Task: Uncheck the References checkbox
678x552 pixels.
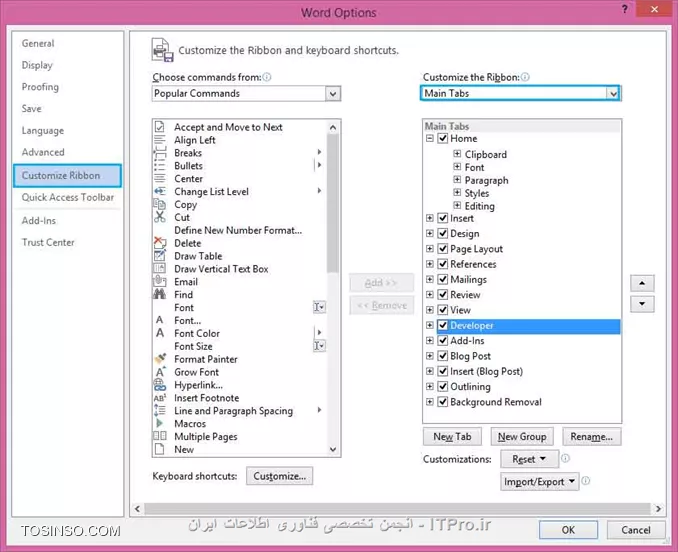Action: pyautogui.click(x=442, y=264)
